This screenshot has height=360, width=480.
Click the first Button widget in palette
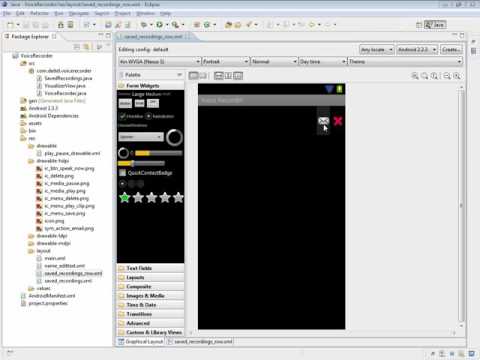click(x=125, y=104)
